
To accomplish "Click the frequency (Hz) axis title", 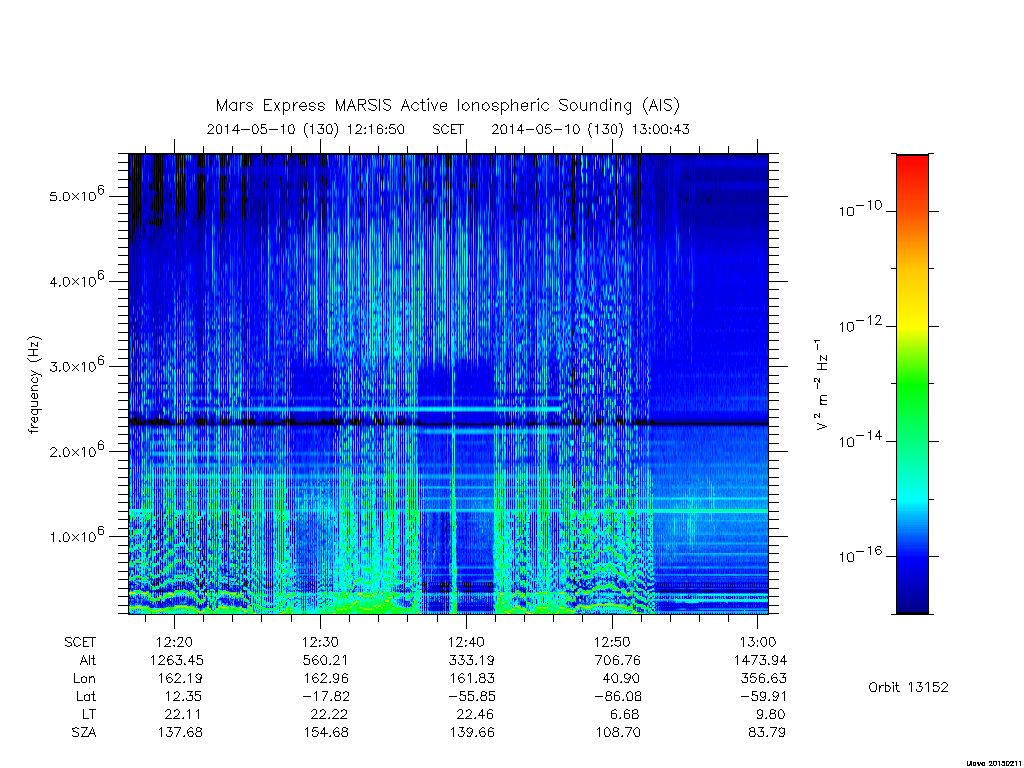I will (35, 385).
